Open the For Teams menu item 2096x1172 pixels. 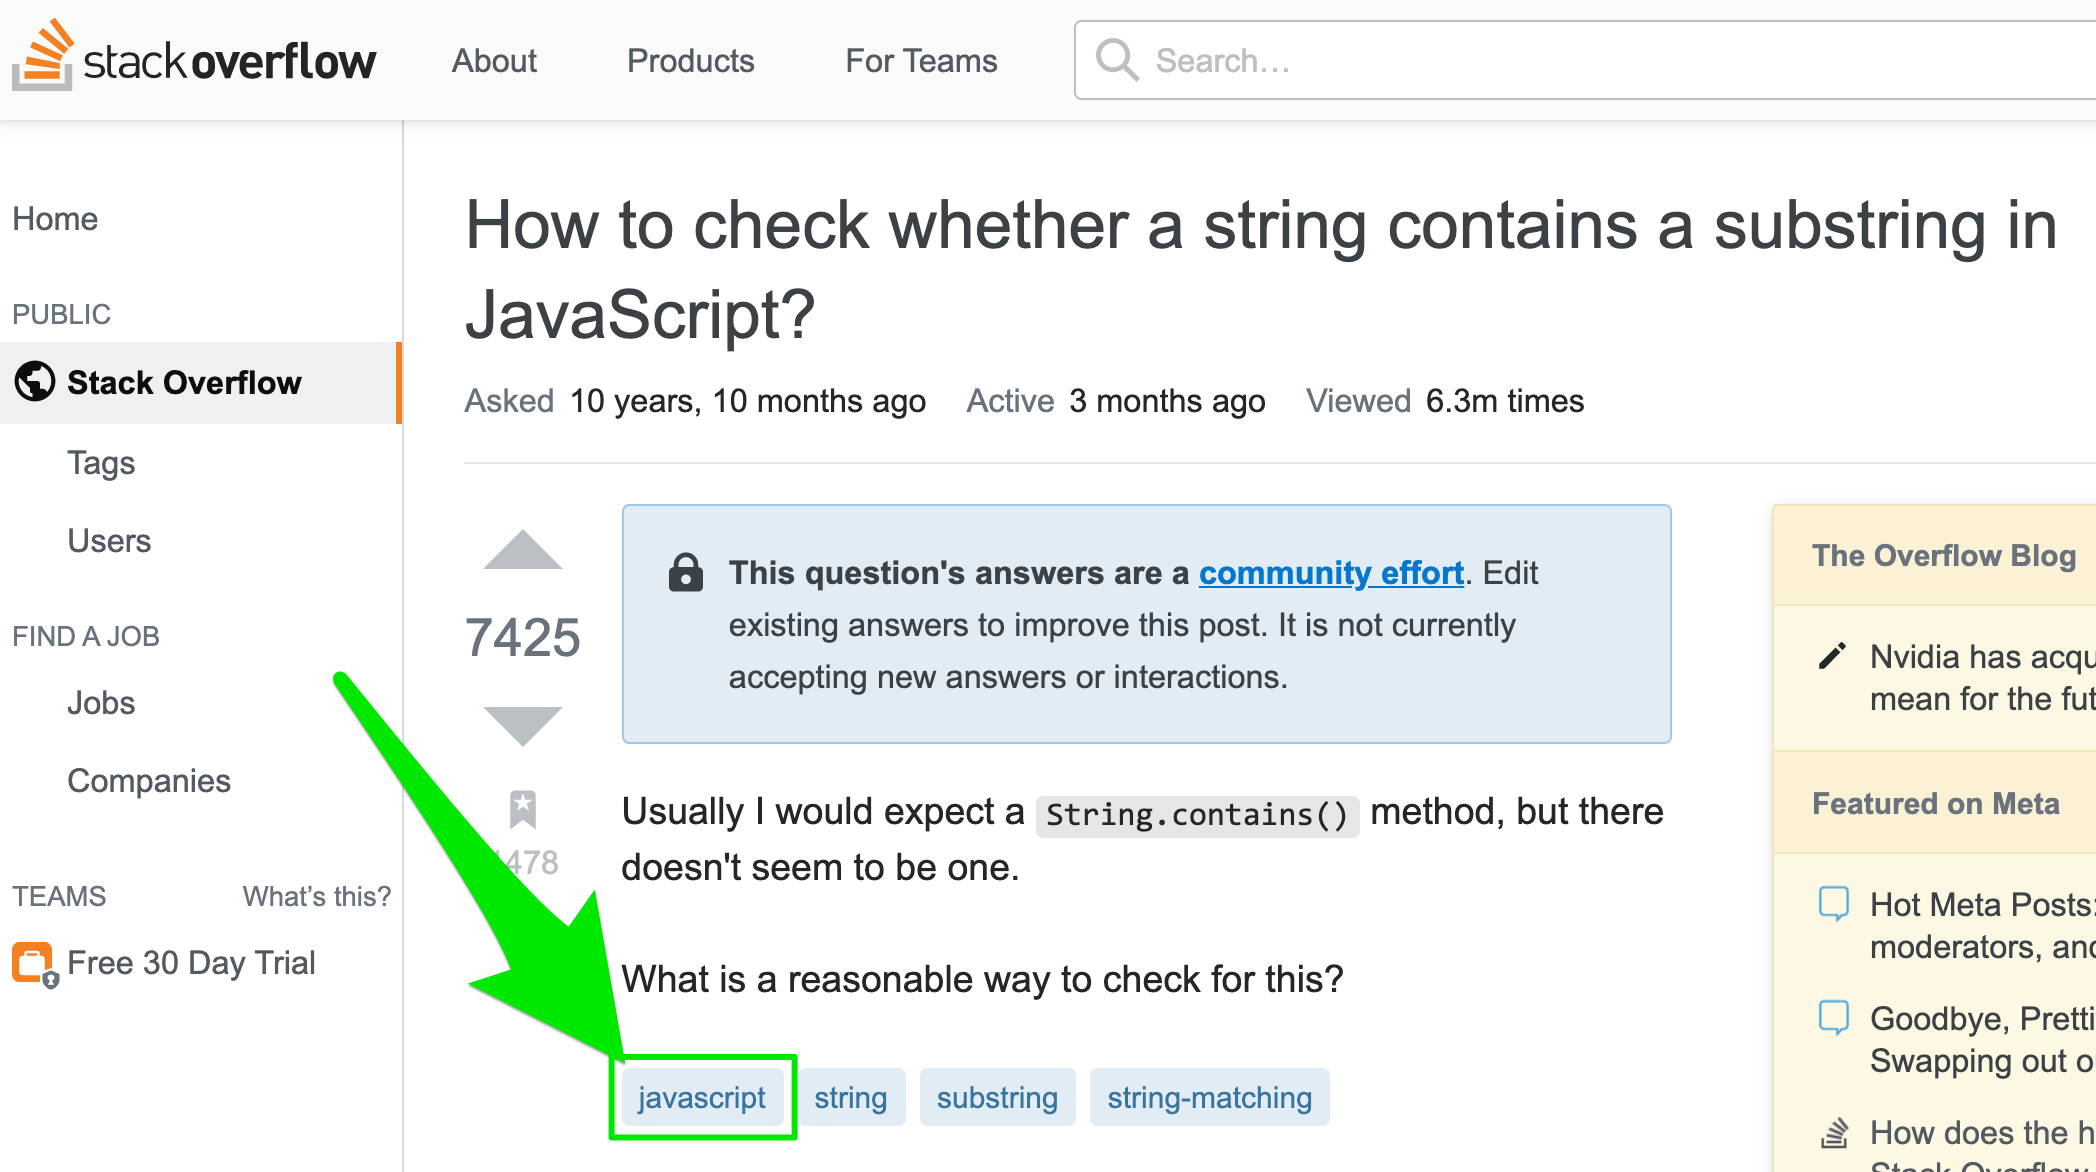click(x=921, y=61)
